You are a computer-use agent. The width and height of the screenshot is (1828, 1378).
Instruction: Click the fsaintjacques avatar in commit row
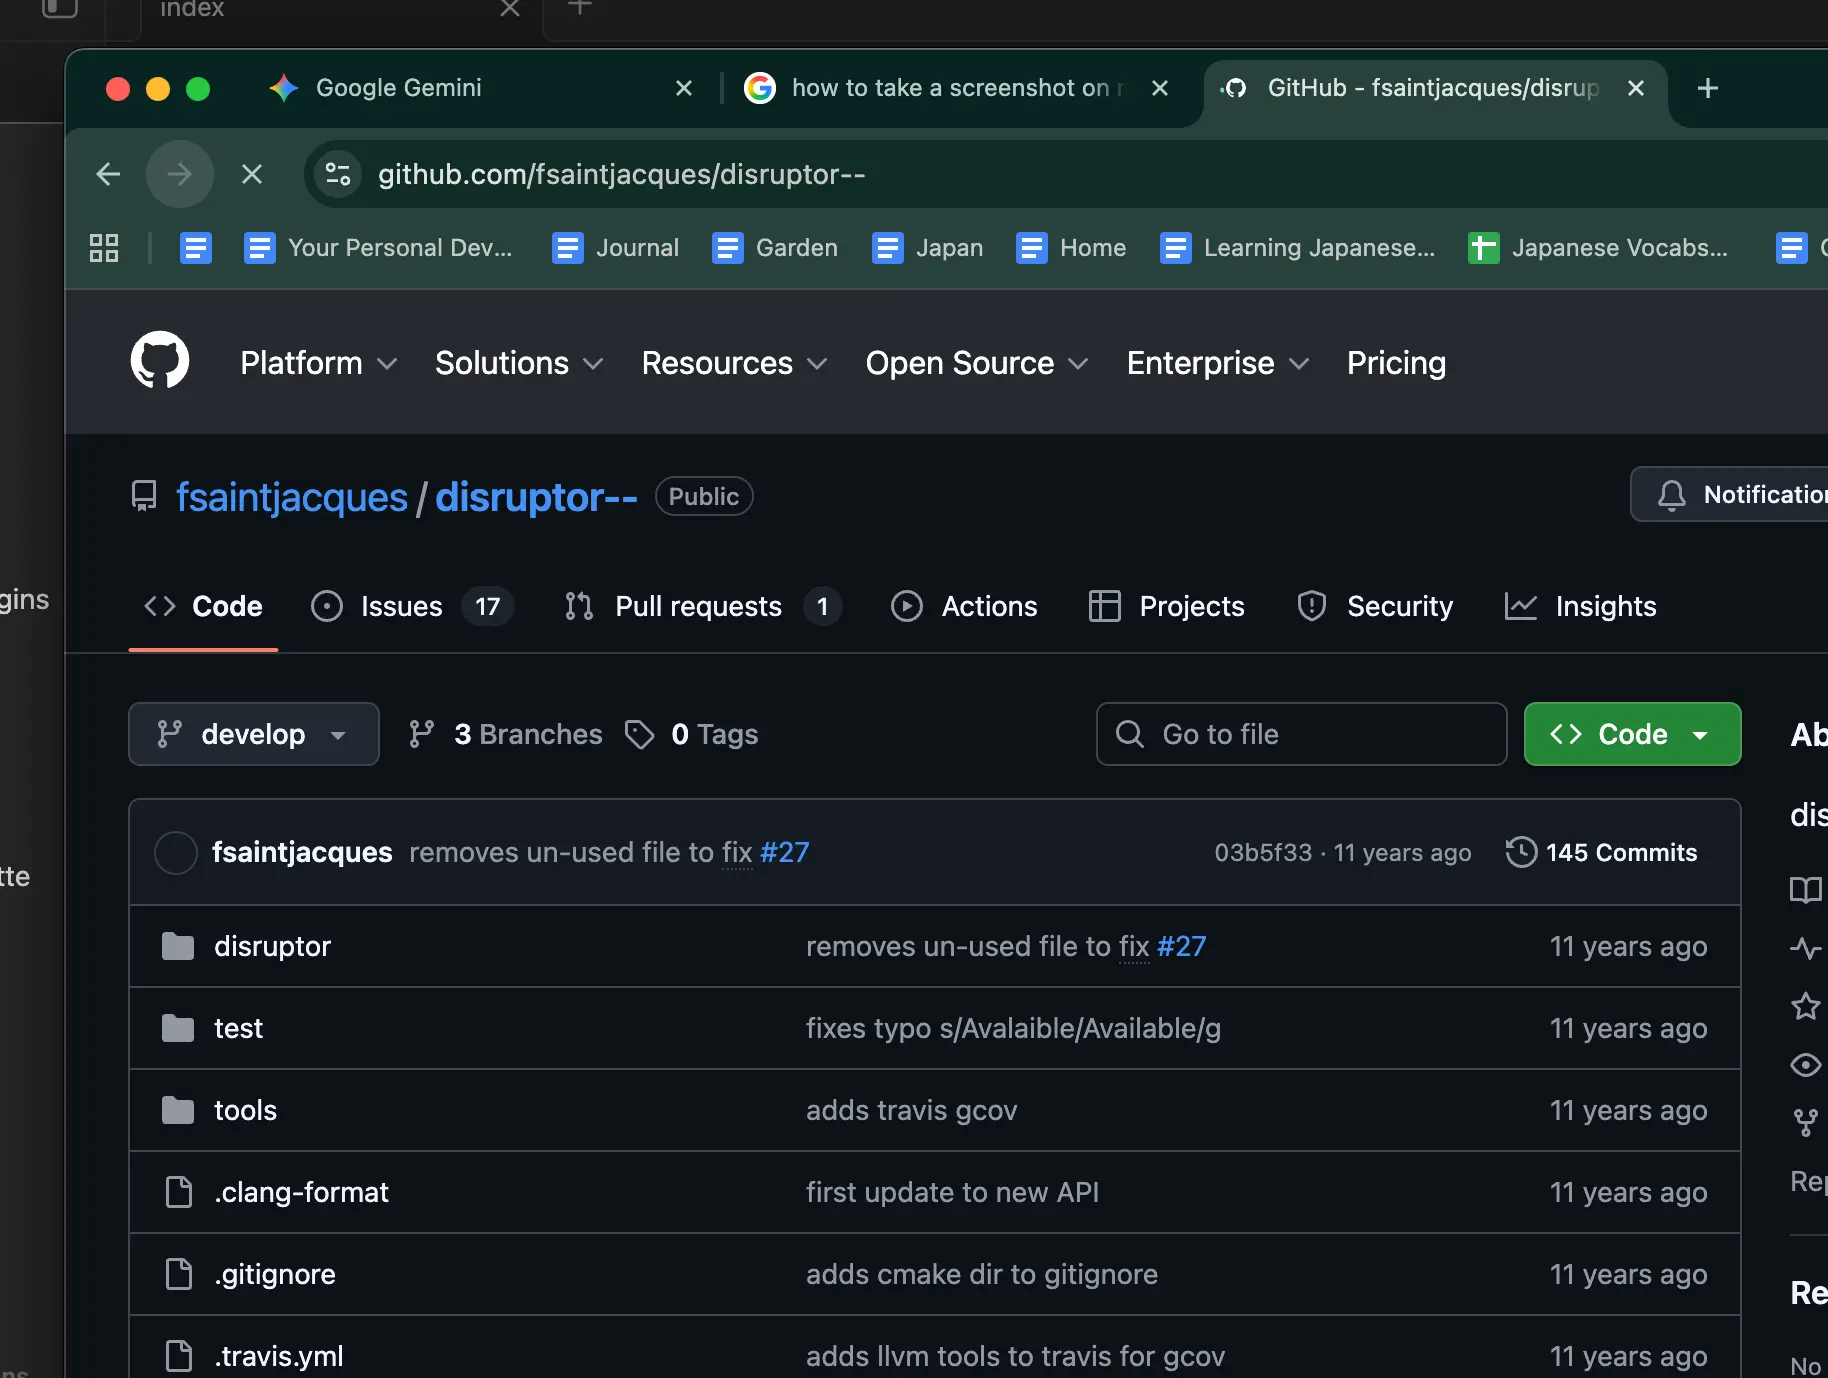(176, 853)
